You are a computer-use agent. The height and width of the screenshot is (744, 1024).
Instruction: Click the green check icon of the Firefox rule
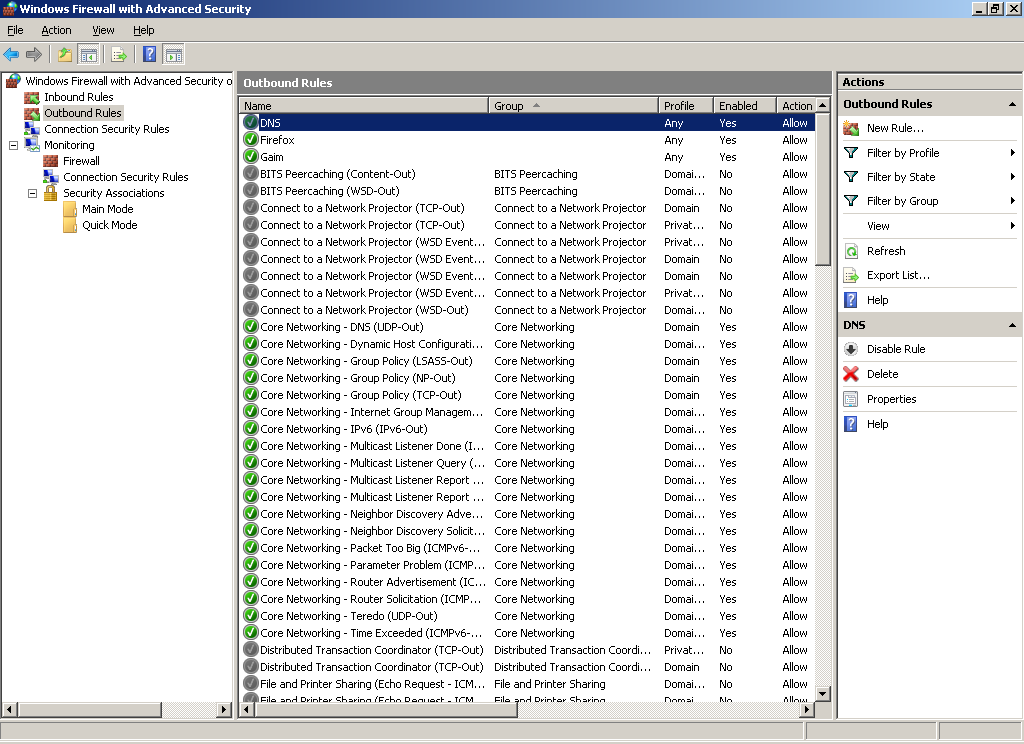(x=250, y=139)
